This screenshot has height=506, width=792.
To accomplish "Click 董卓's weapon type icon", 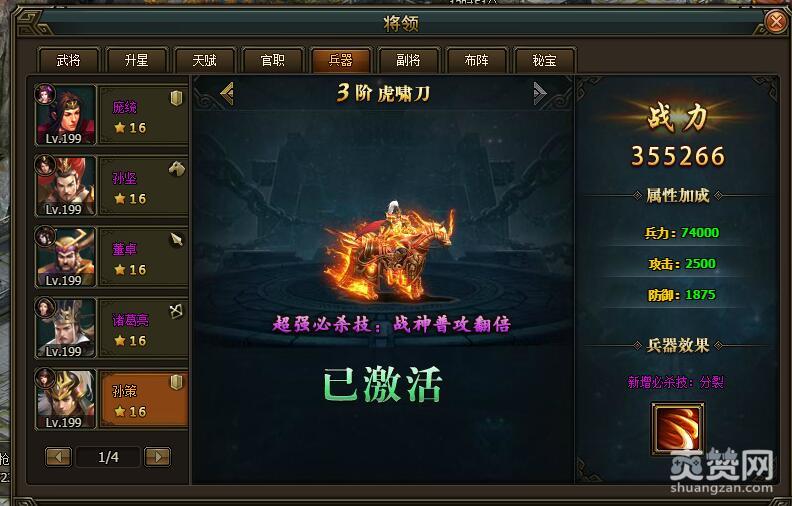I will [176, 240].
